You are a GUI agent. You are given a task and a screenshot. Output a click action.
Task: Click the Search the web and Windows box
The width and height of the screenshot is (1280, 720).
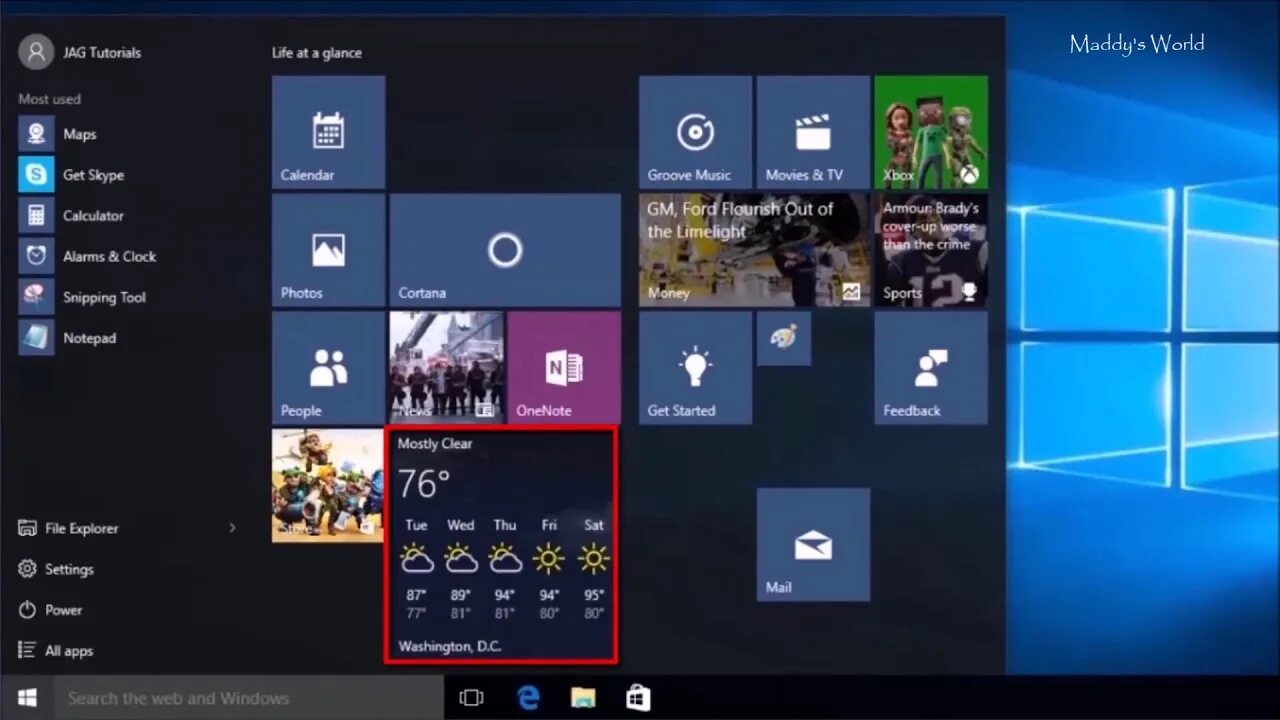coord(249,698)
